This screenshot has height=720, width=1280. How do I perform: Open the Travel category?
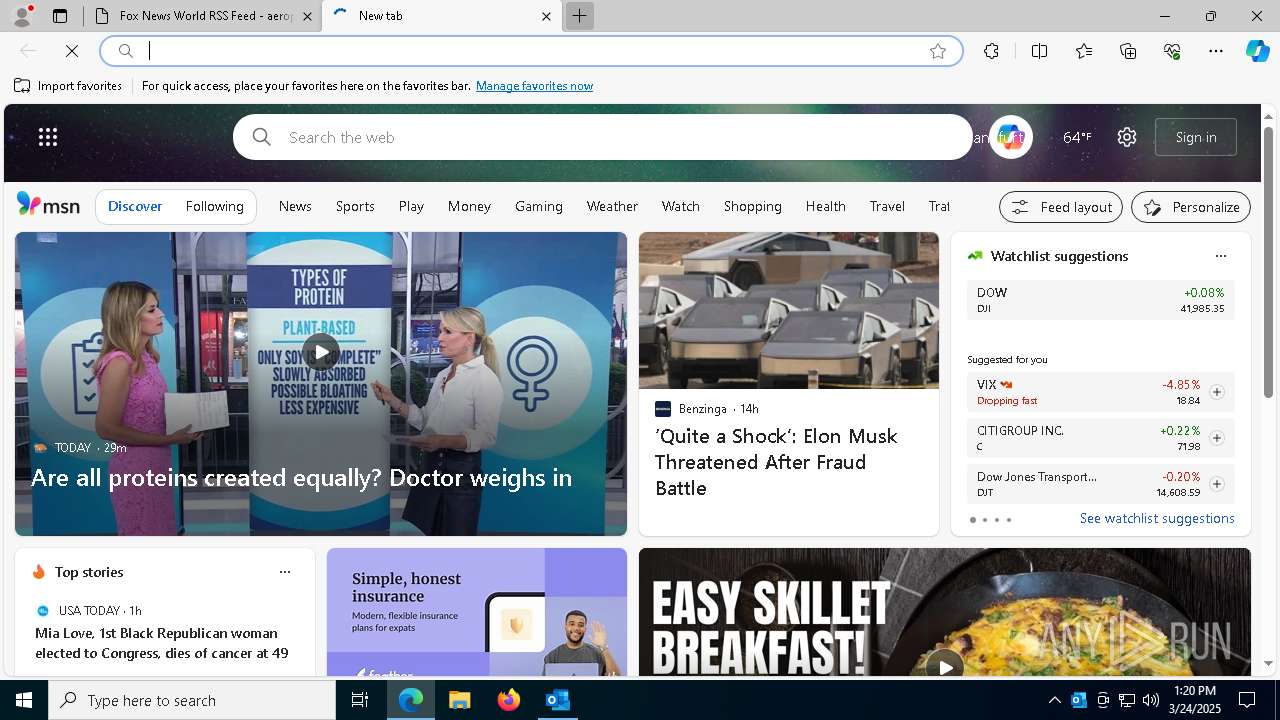887,206
